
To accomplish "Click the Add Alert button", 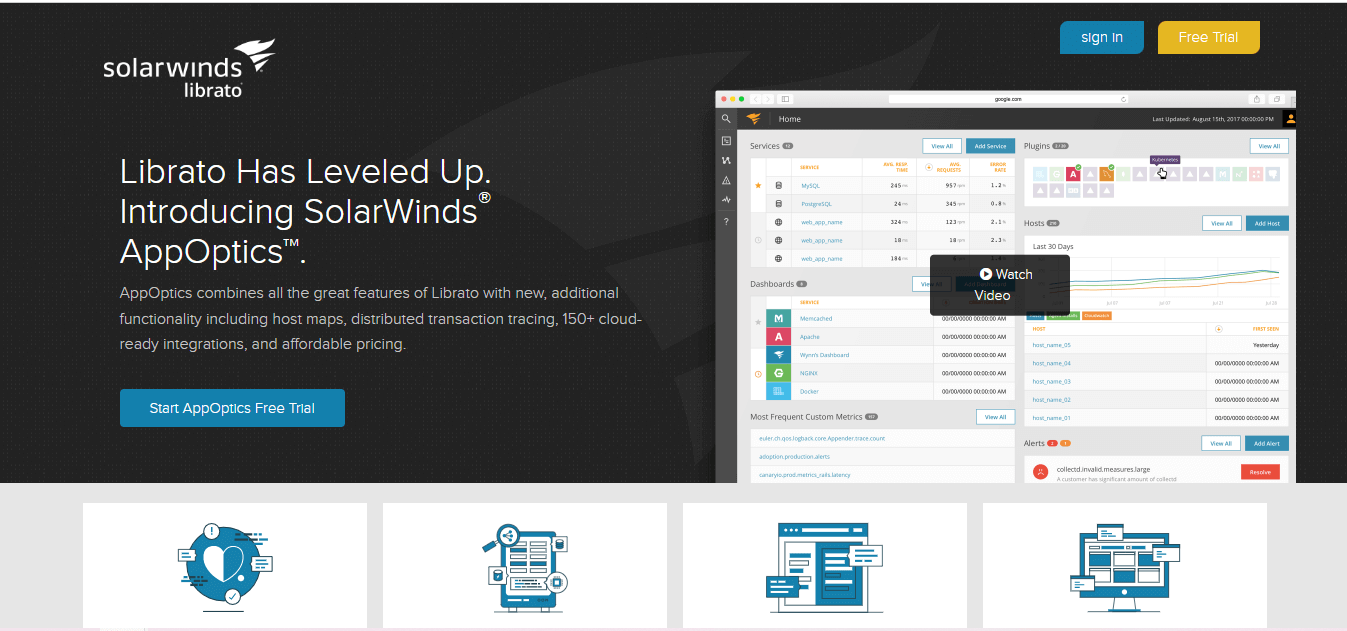I will point(1267,443).
